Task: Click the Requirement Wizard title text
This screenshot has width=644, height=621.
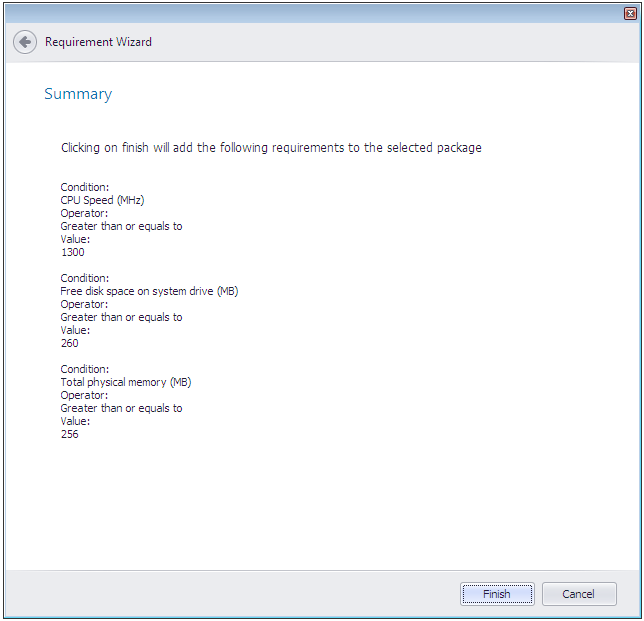Action: [98, 42]
